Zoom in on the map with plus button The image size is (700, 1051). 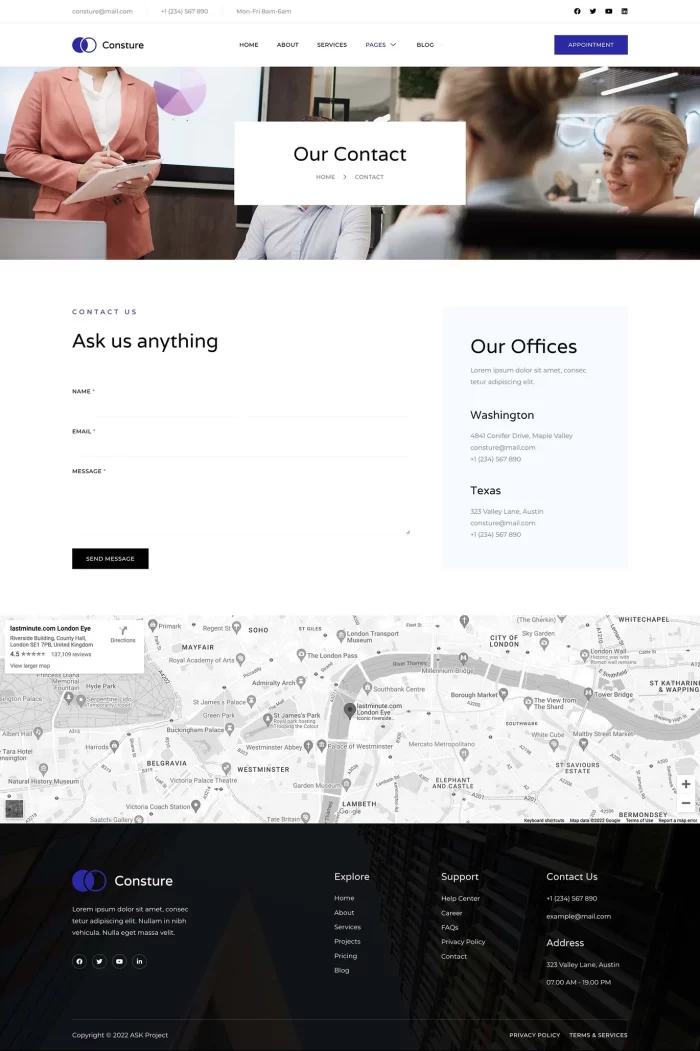pos(685,784)
